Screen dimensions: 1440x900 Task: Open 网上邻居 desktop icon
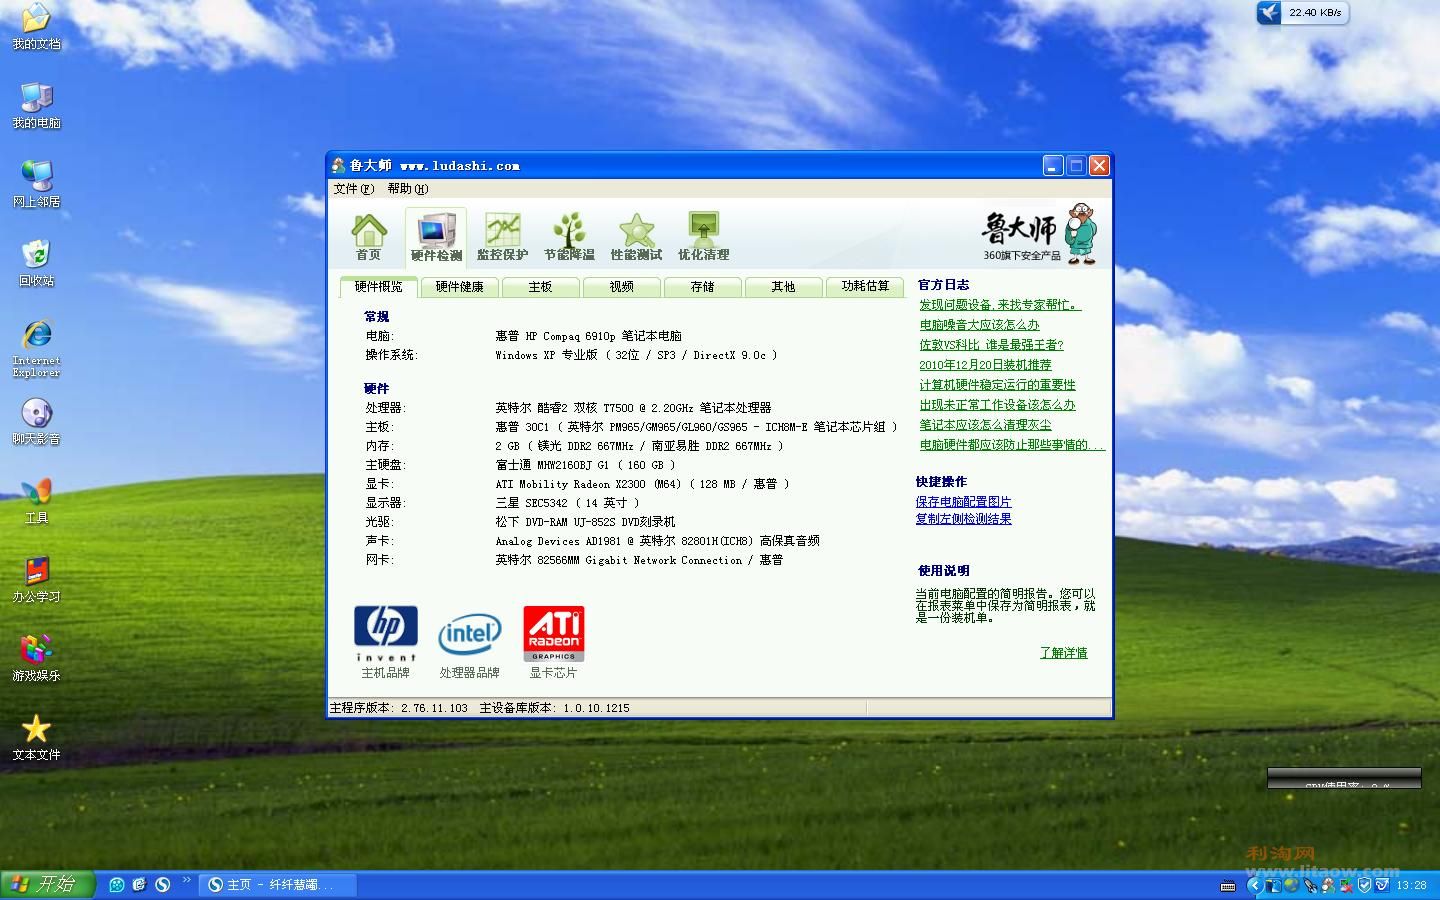[36, 185]
